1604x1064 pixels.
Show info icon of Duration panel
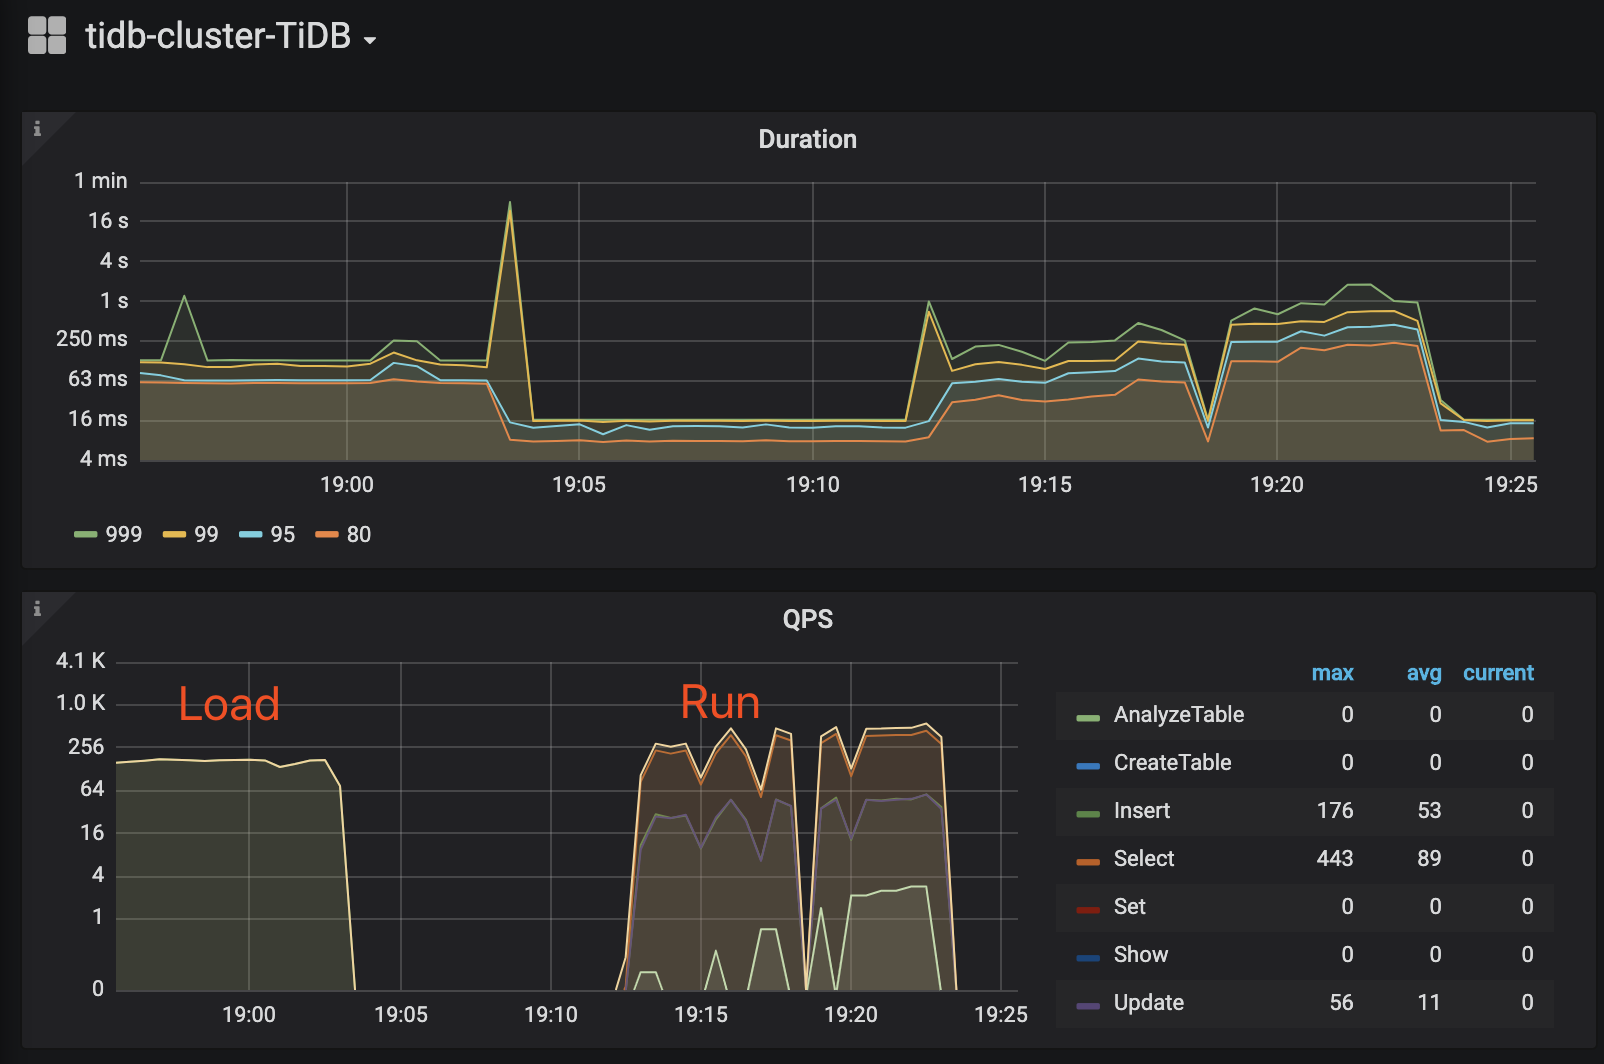37,128
